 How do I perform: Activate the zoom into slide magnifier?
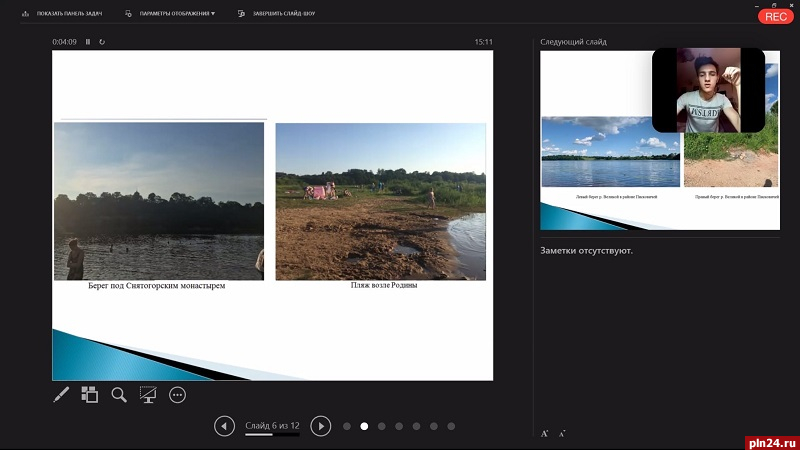(119, 395)
